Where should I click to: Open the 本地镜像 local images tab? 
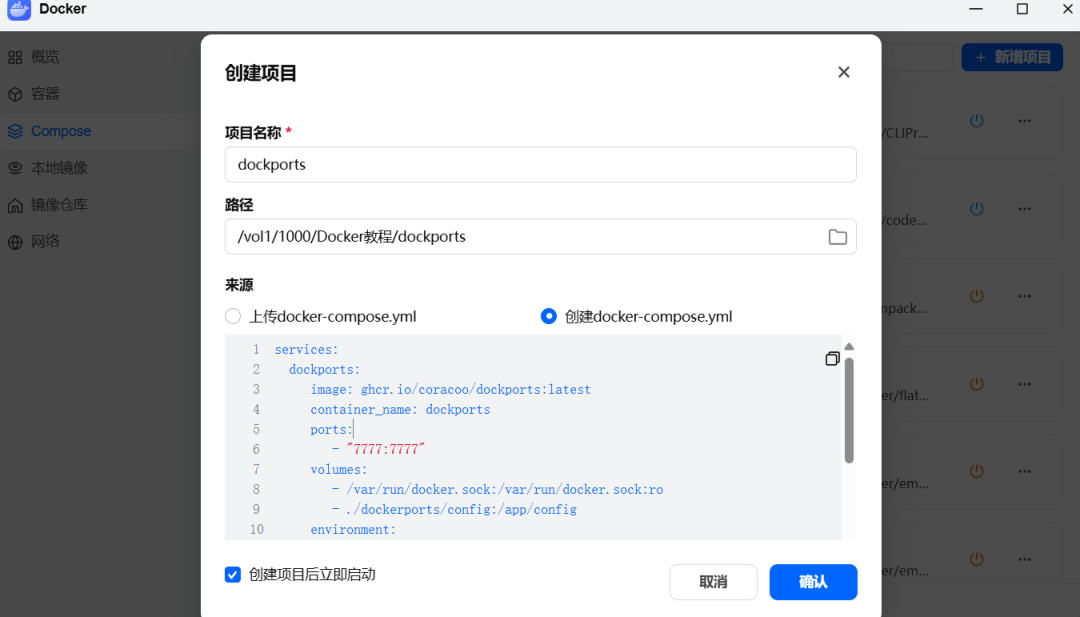59,168
